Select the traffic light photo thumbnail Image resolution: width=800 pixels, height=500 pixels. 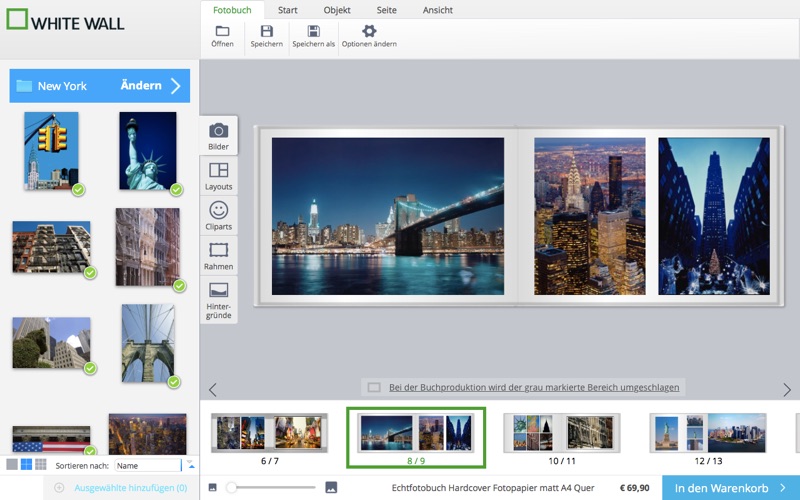(51, 151)
